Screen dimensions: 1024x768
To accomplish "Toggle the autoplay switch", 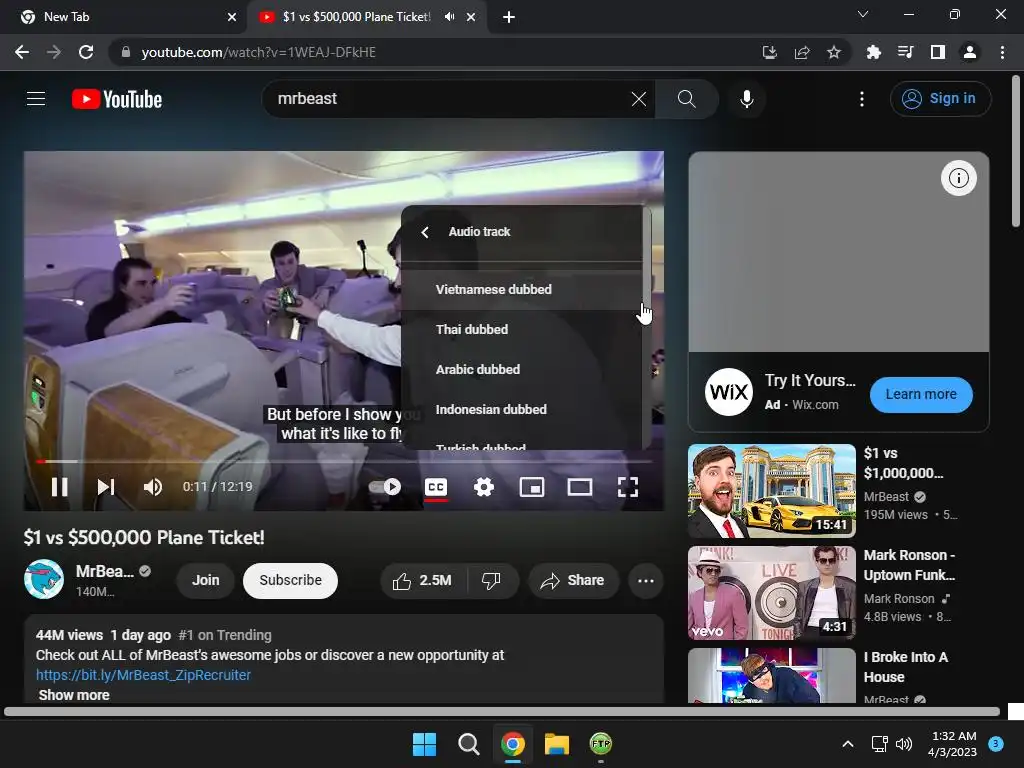I will (x=385, y=487).
